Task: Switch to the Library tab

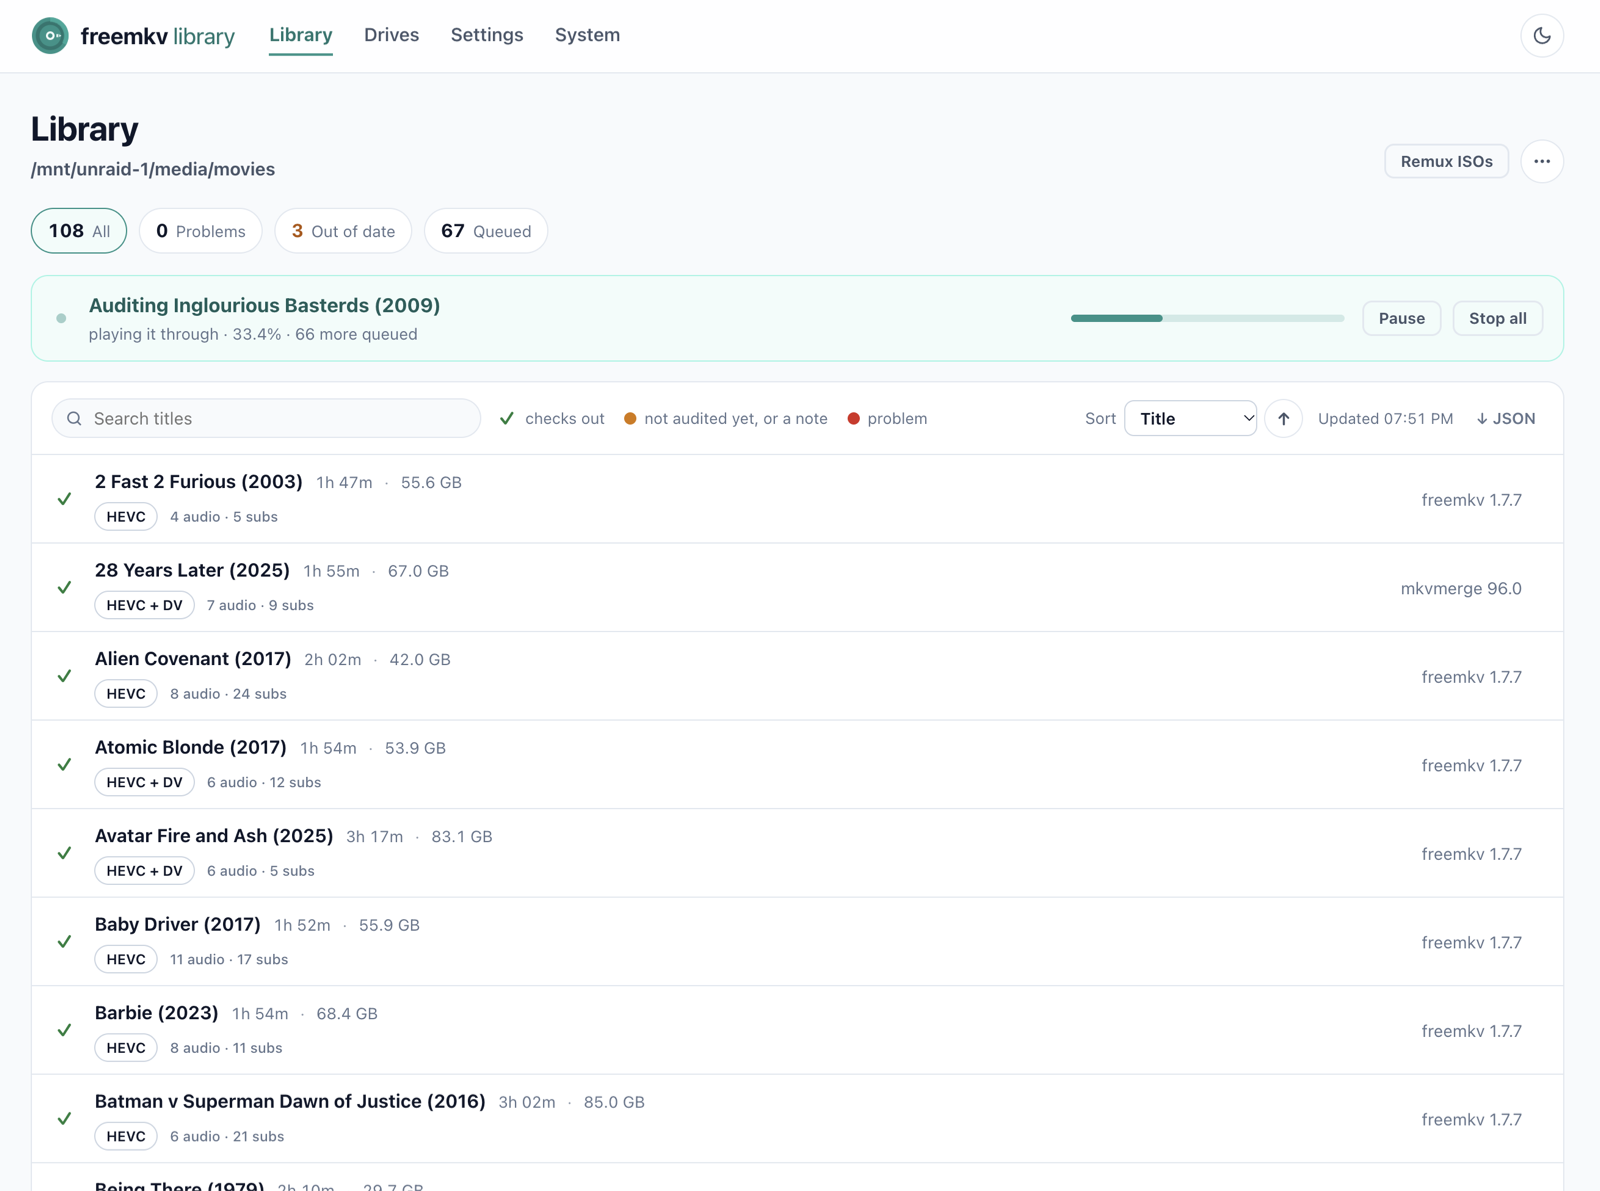Action: click(x=301, y=35)
